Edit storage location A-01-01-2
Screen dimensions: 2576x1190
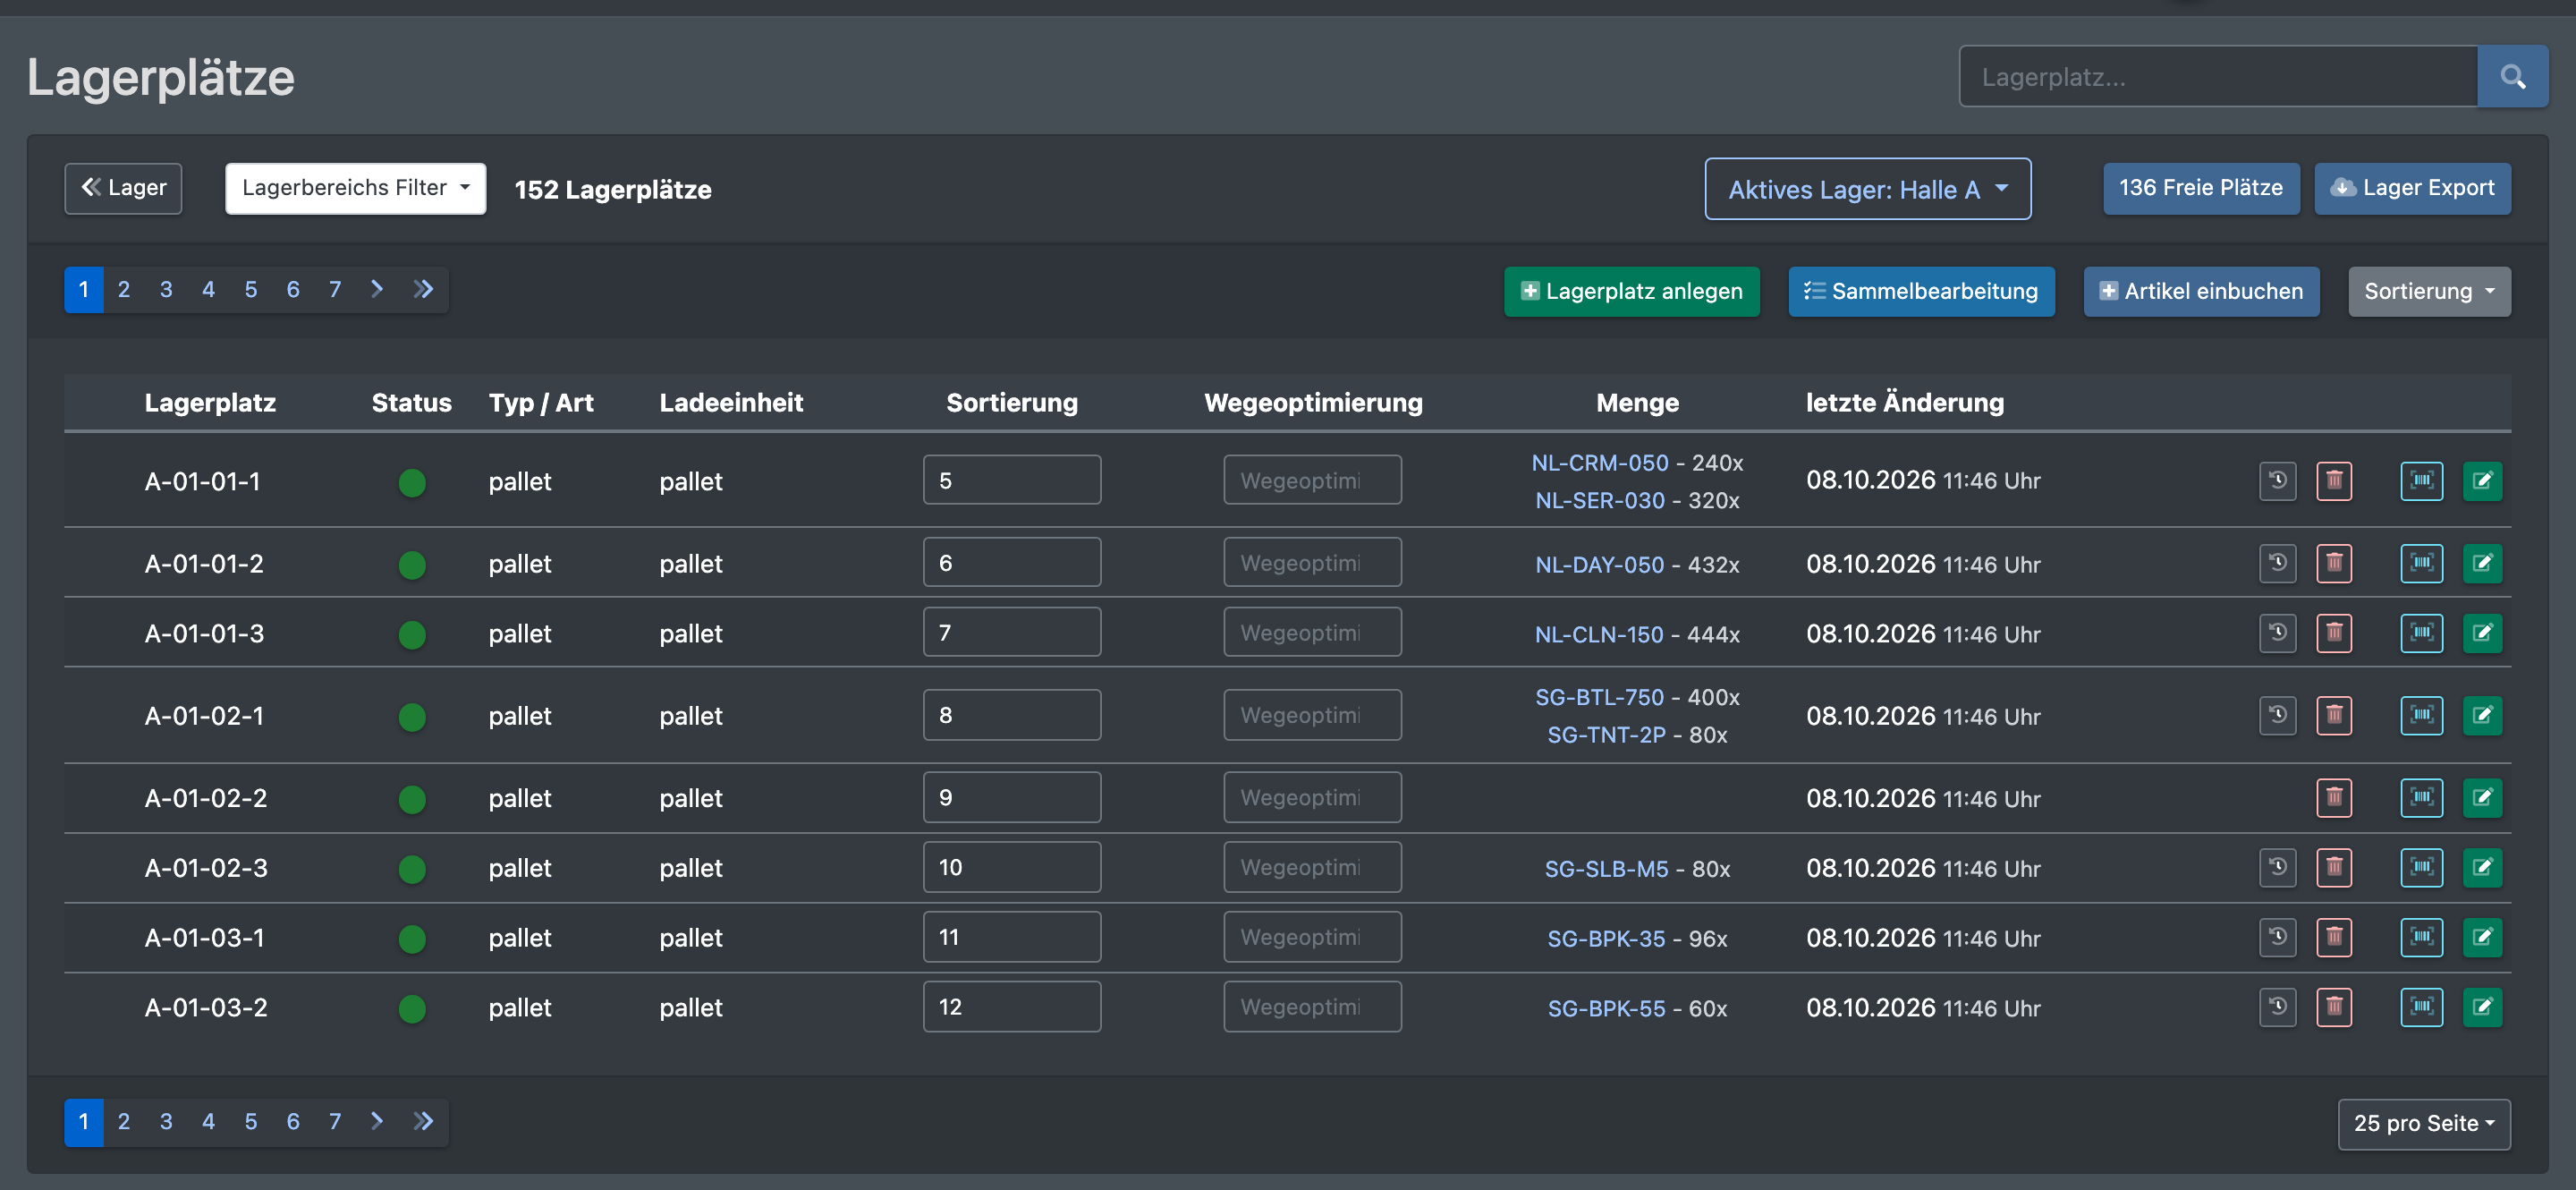click(2482, 563)
